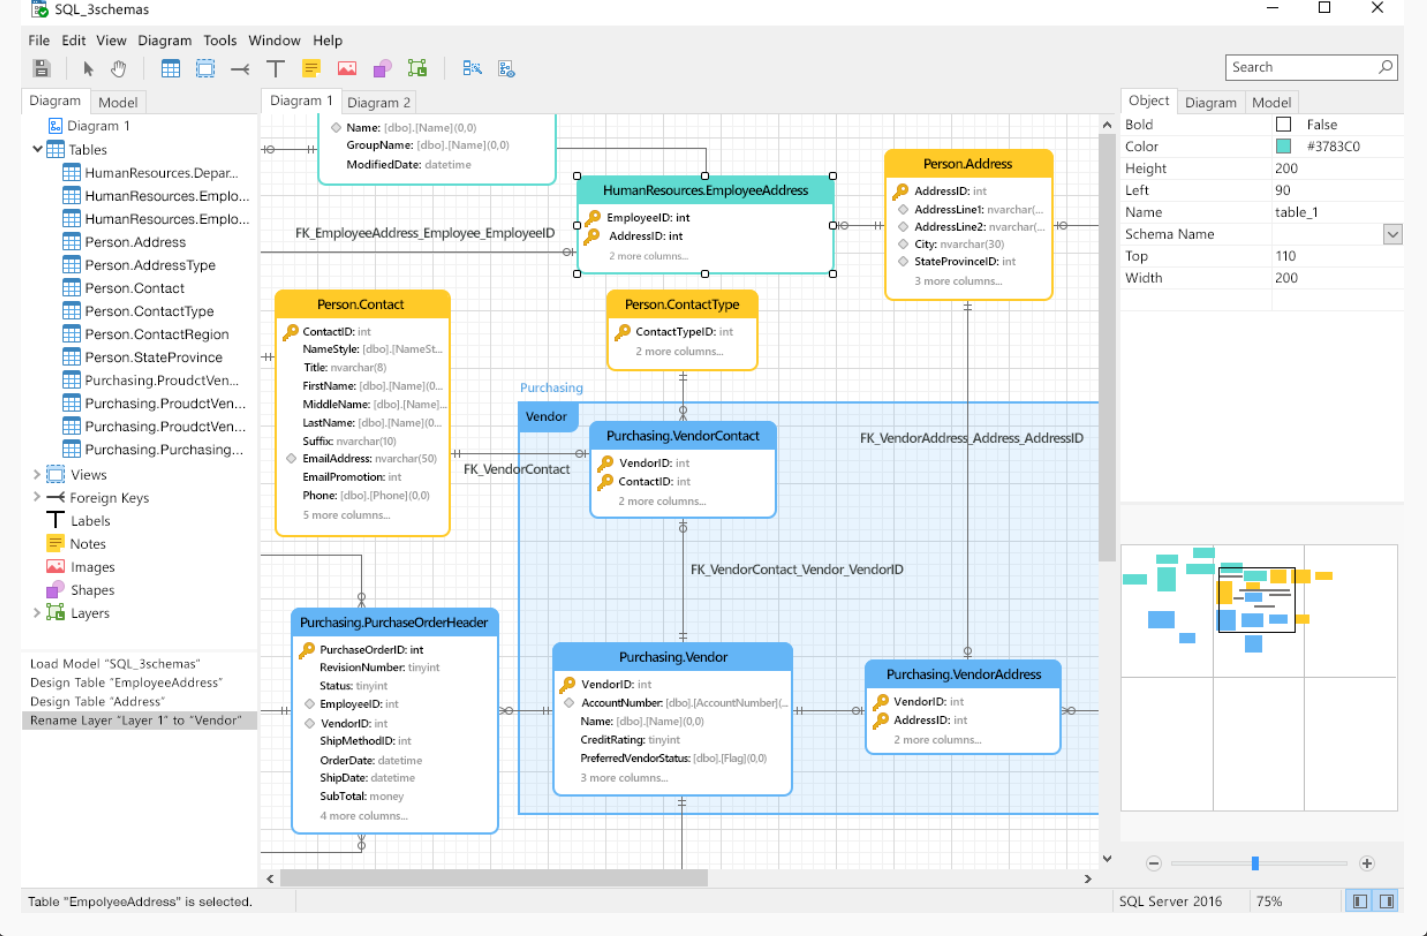Click the Save icon in toolbar

click(x=41, y=68)
